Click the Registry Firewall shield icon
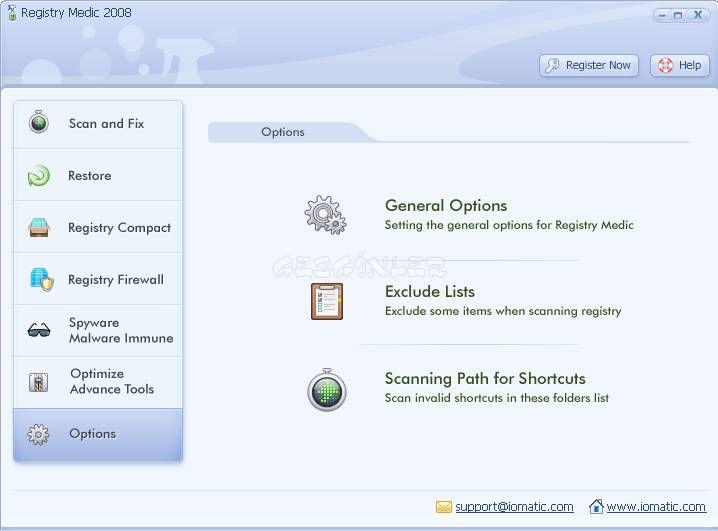Screen dimensions: 718x531 pyautogui.click(x=41, y=280)
